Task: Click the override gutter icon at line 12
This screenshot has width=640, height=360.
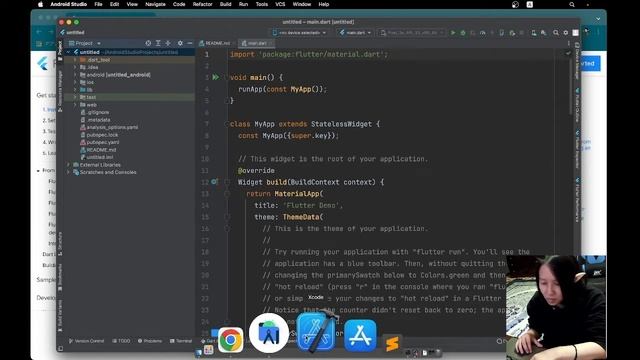Action: (x=214, y=182)
